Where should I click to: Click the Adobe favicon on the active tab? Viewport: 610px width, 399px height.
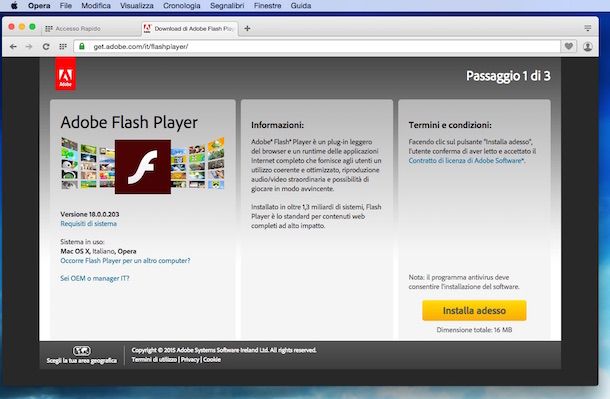point(147,28)
